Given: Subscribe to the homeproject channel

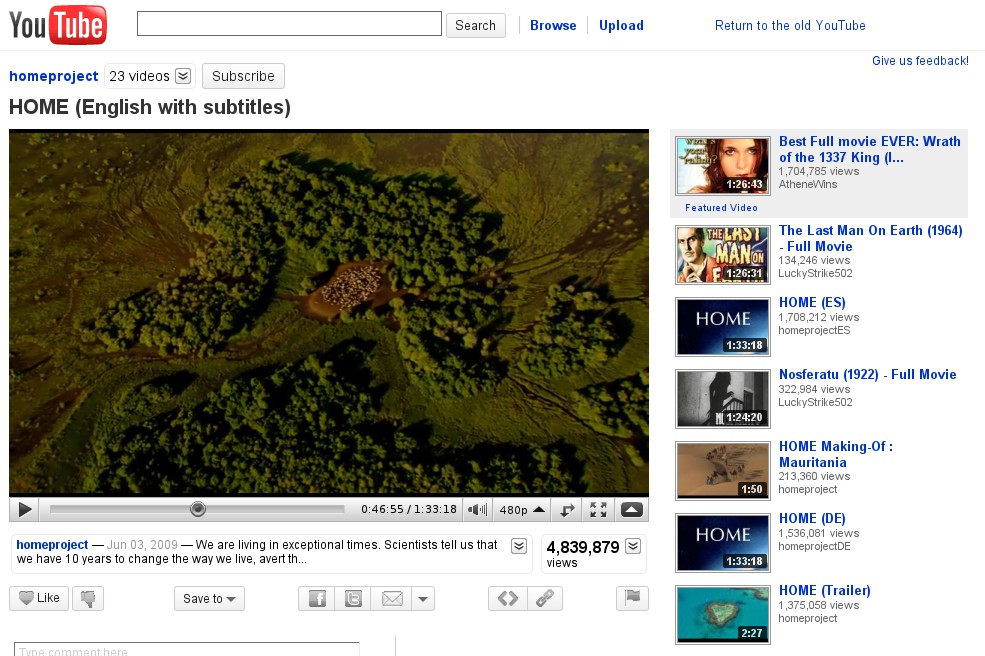Looking at the screenshot, I should [x=243, y=76].
